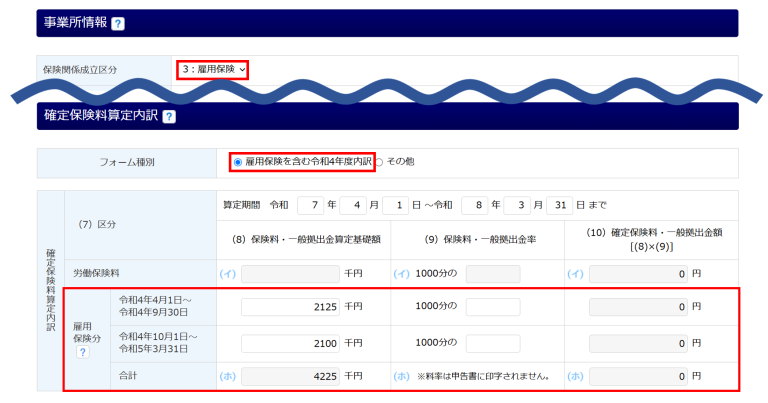Click the 令和4年4月1日～令和4年9月30日 period label
Viewport: 768px width, 403px height.
tap(155, 306)
